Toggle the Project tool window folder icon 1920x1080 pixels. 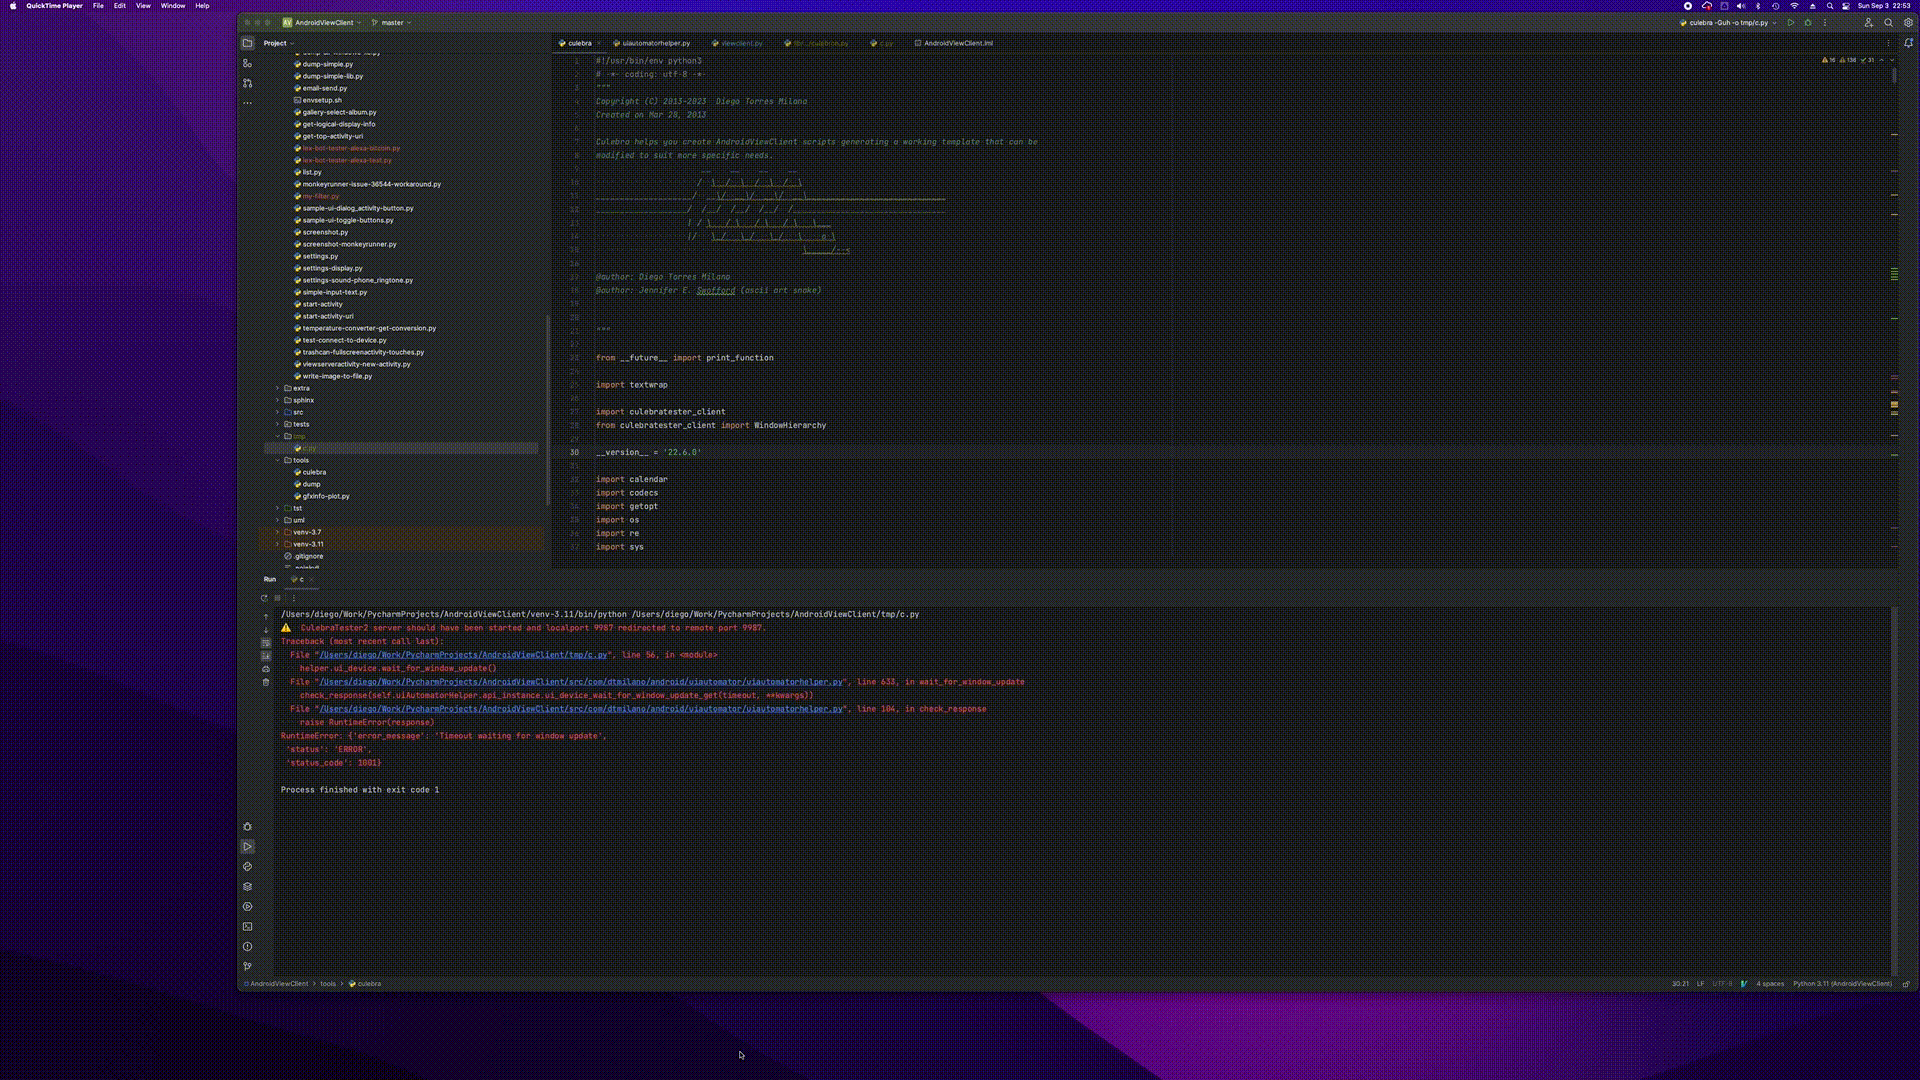(247, 43)
